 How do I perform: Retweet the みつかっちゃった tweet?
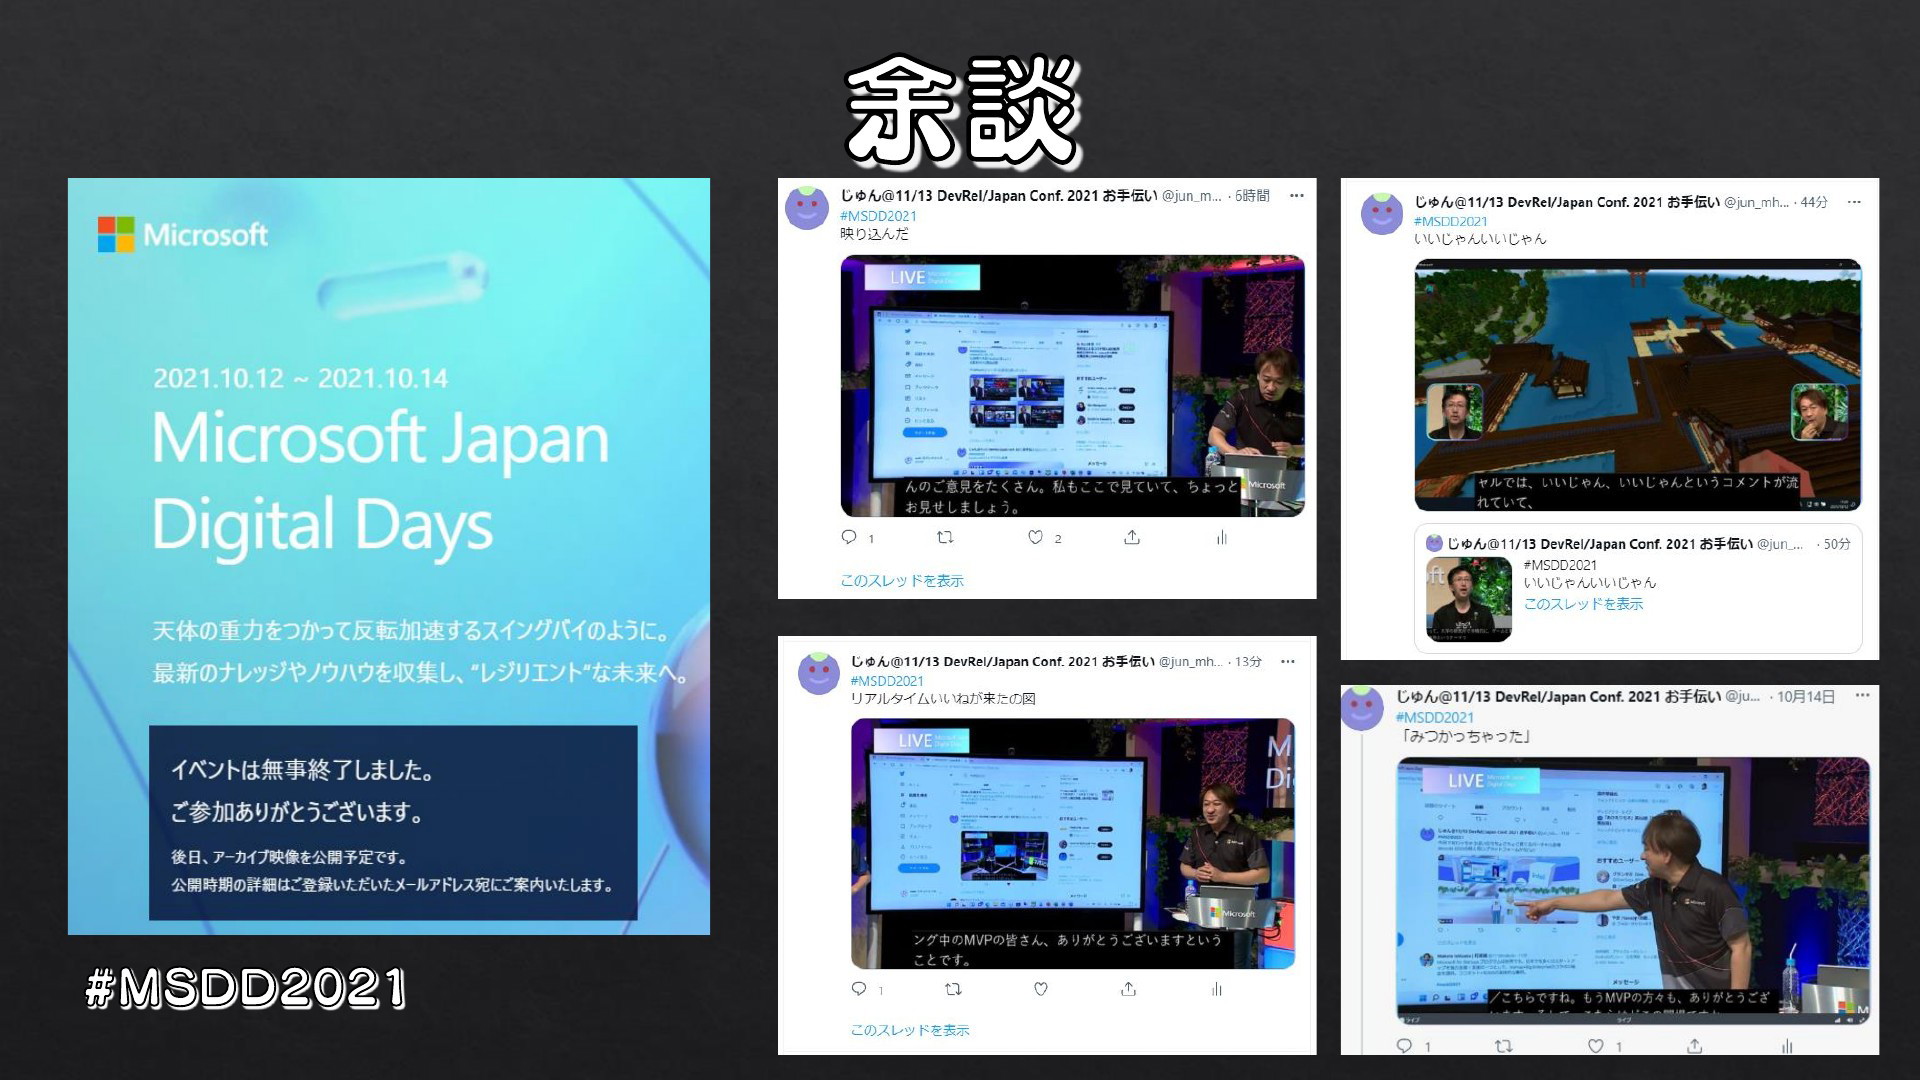(x=1503, y=1045)
